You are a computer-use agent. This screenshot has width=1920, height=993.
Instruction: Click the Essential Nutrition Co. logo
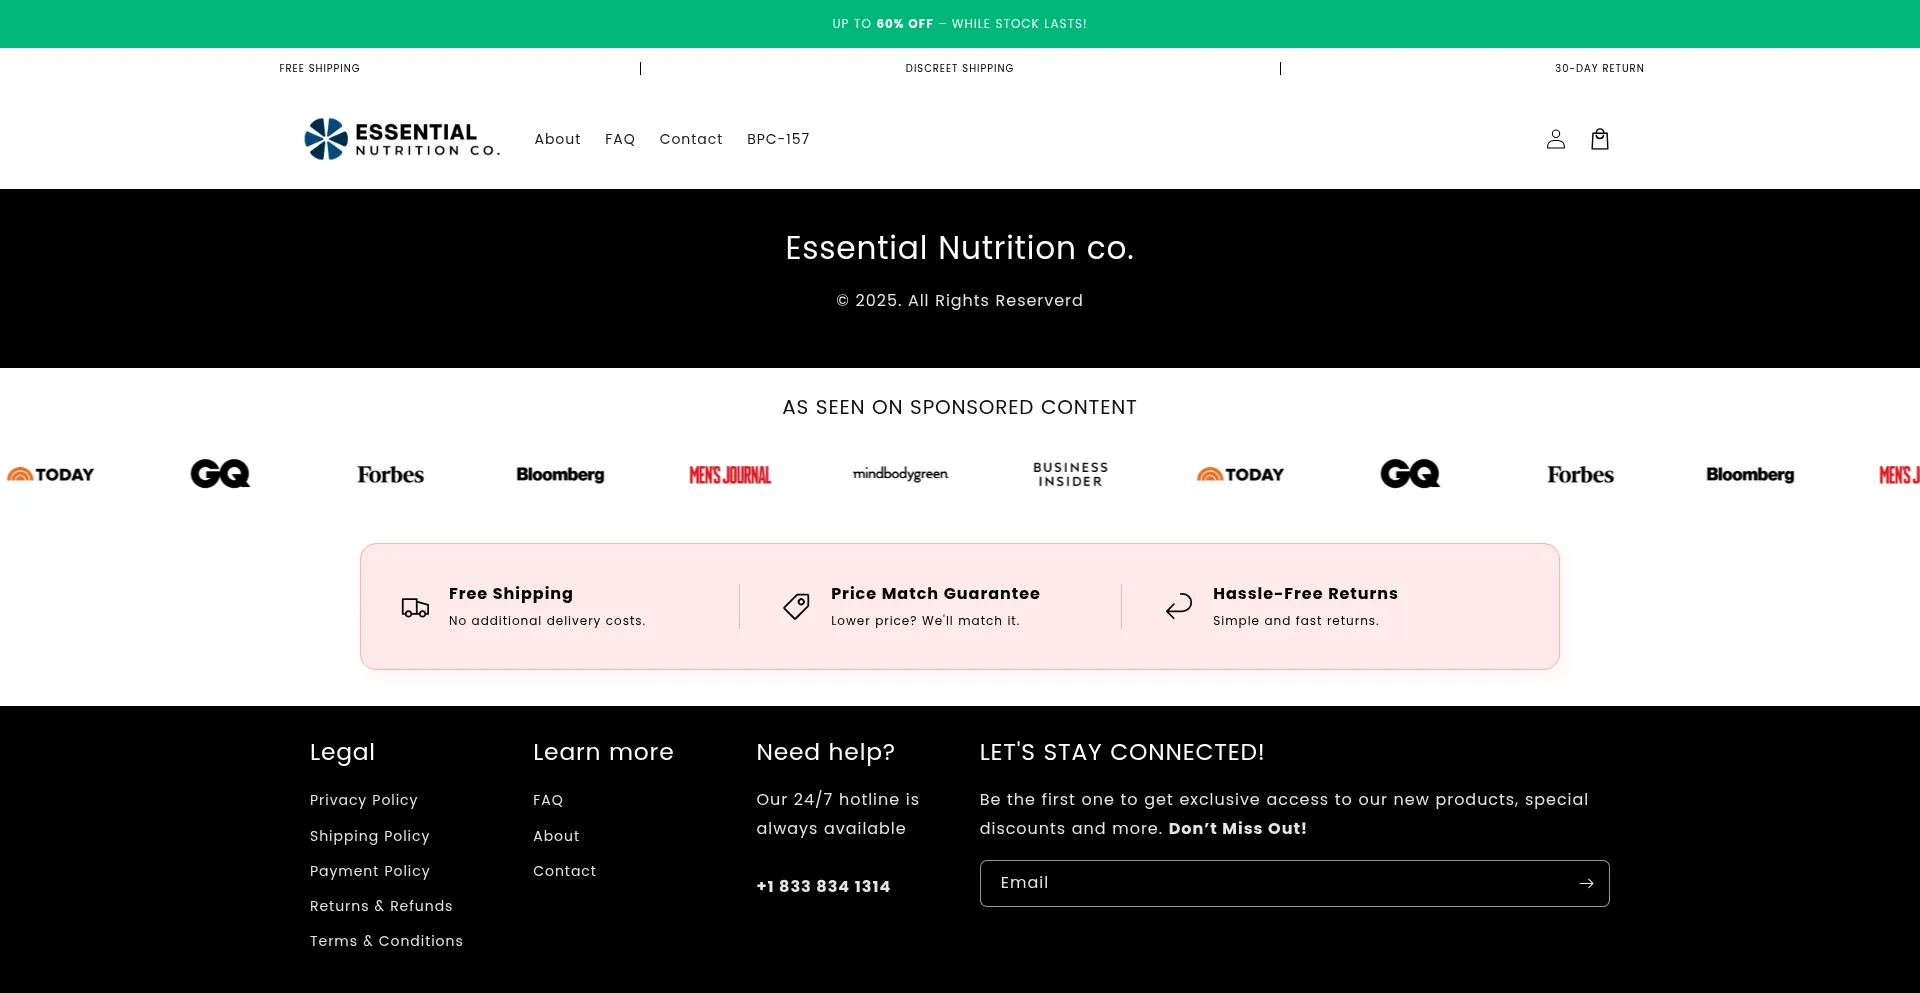401,139
